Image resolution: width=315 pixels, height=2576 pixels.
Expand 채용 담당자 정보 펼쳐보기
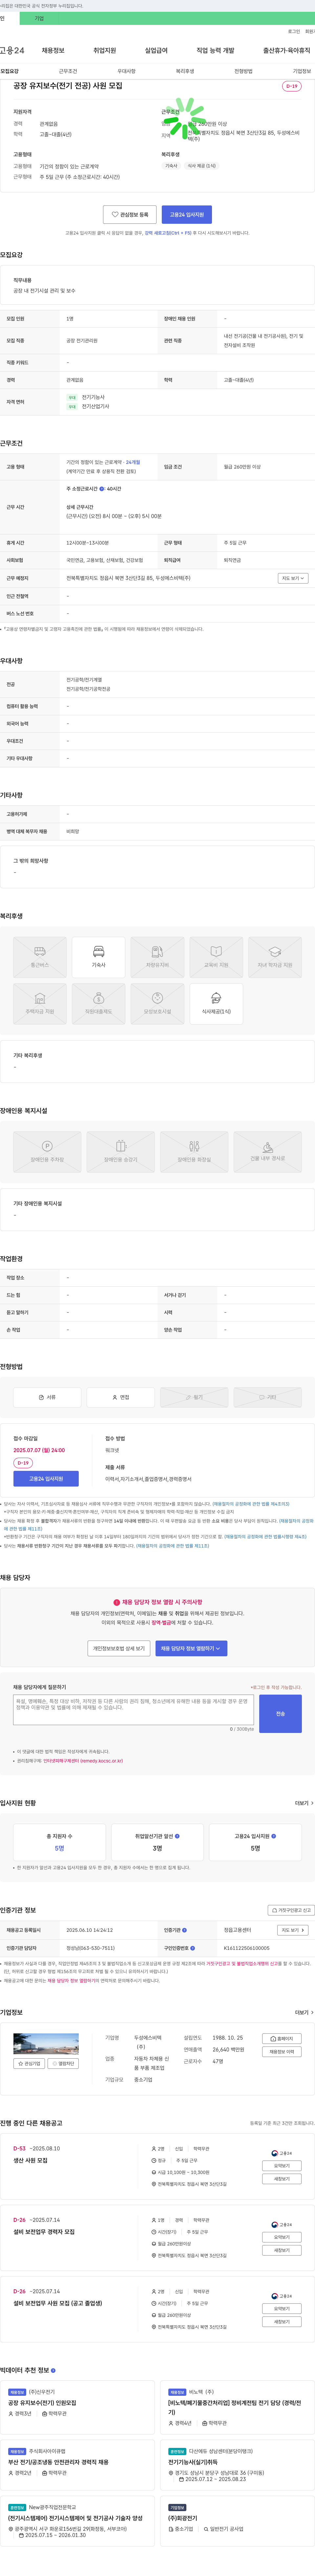tap(191, 1648)
